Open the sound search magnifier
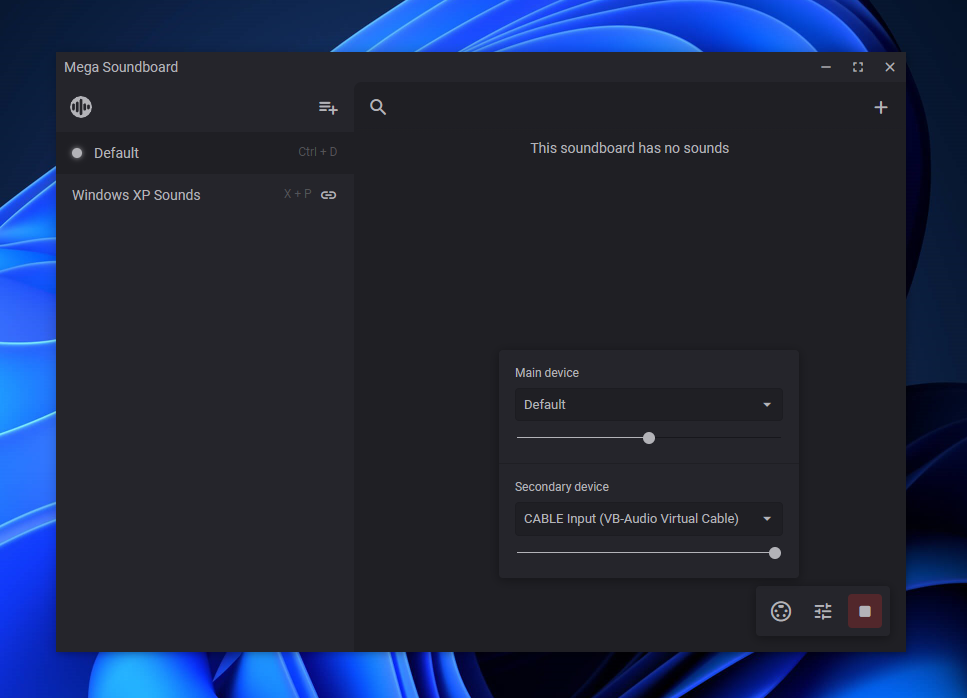 (x=378, y=107)
